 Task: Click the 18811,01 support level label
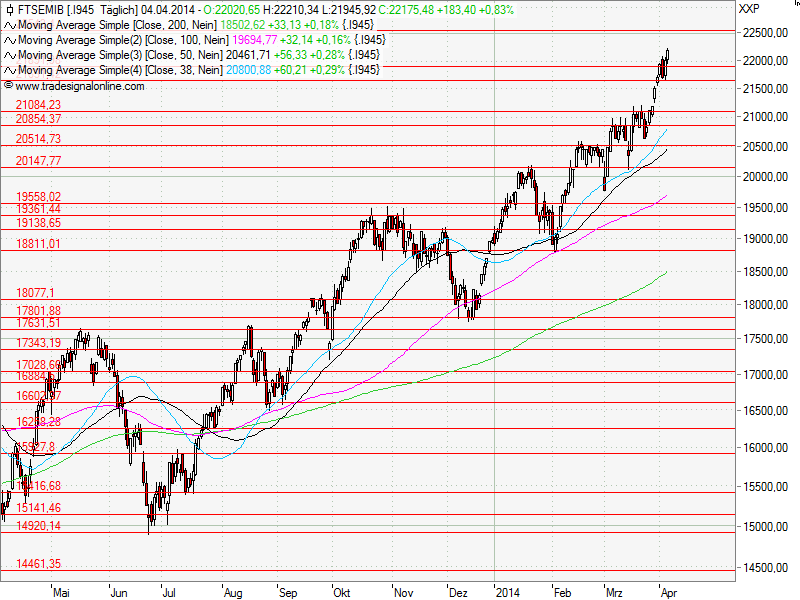tap(38, 242)
